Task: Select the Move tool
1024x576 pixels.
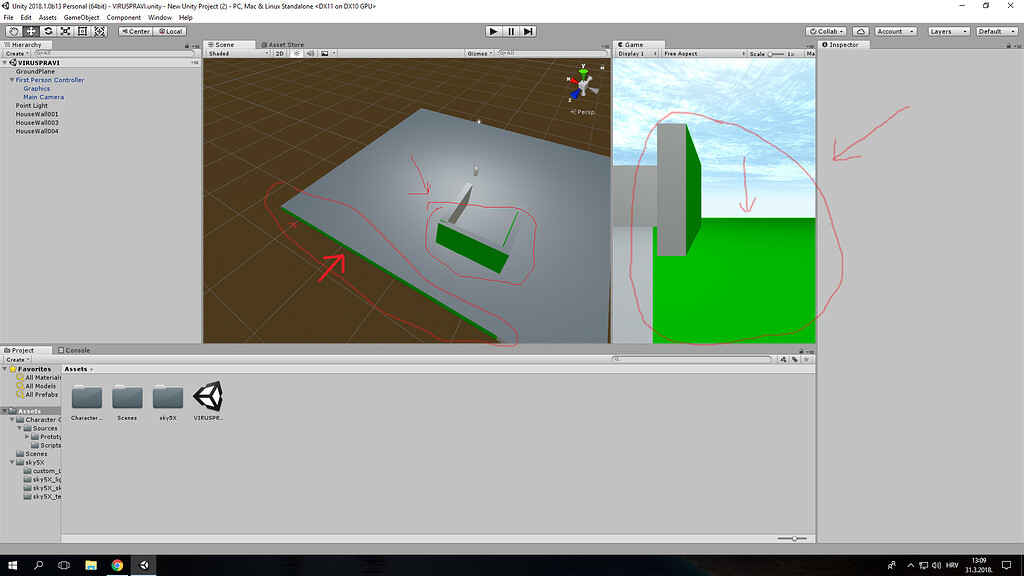Action: [31, 31]
